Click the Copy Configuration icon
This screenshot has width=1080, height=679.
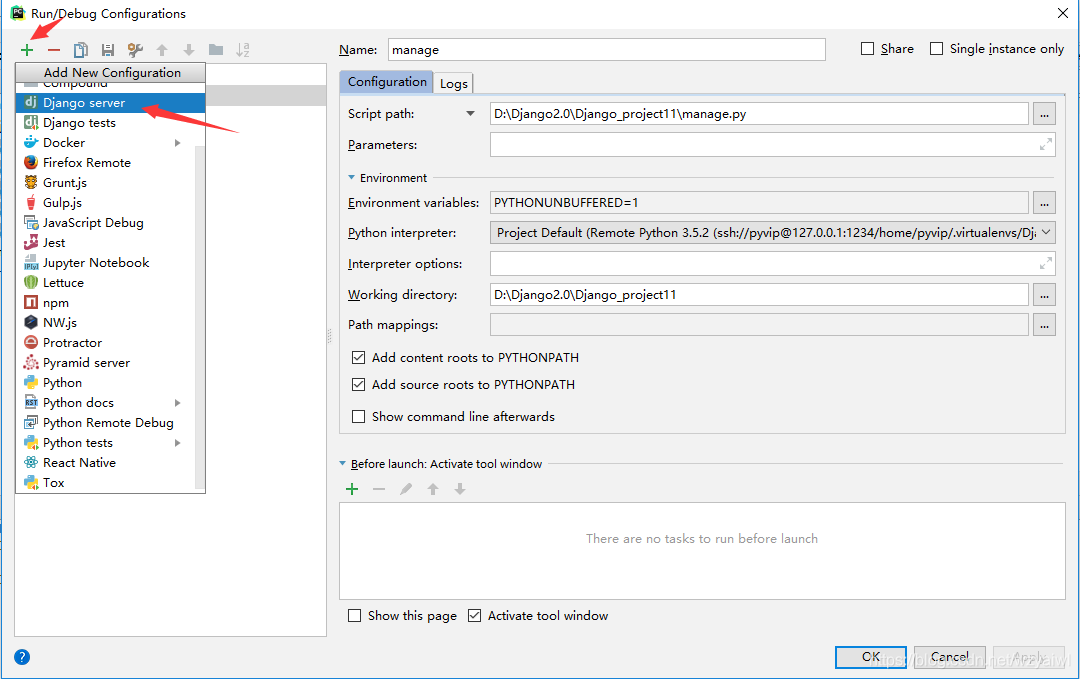[x=81, y=50]
